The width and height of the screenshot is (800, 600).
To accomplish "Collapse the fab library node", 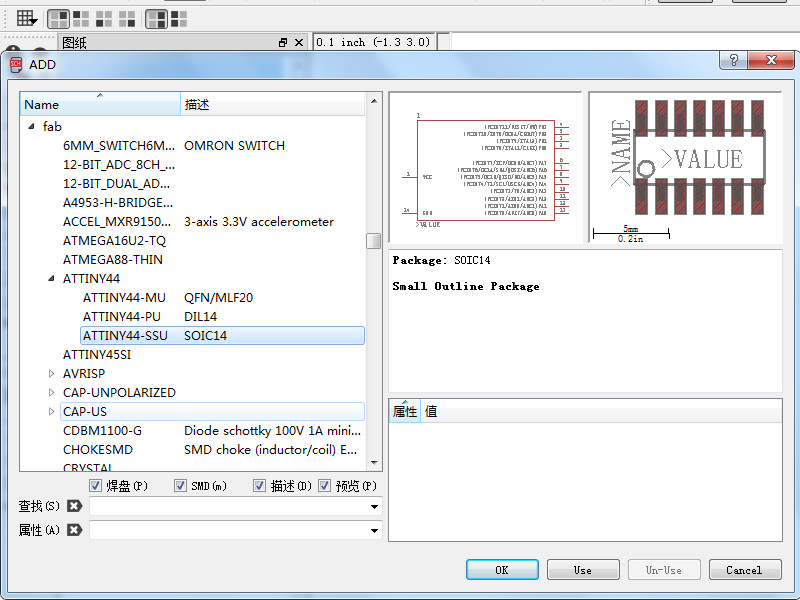I will tap(32, 126).
